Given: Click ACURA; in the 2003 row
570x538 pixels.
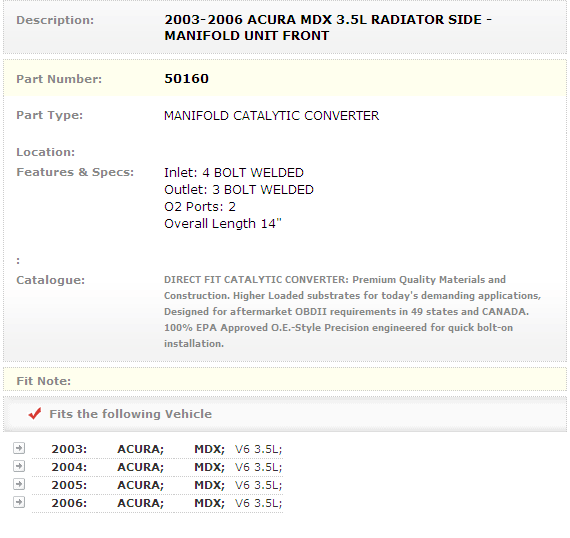Looking at the screenshot, I should tap(141, 449).
